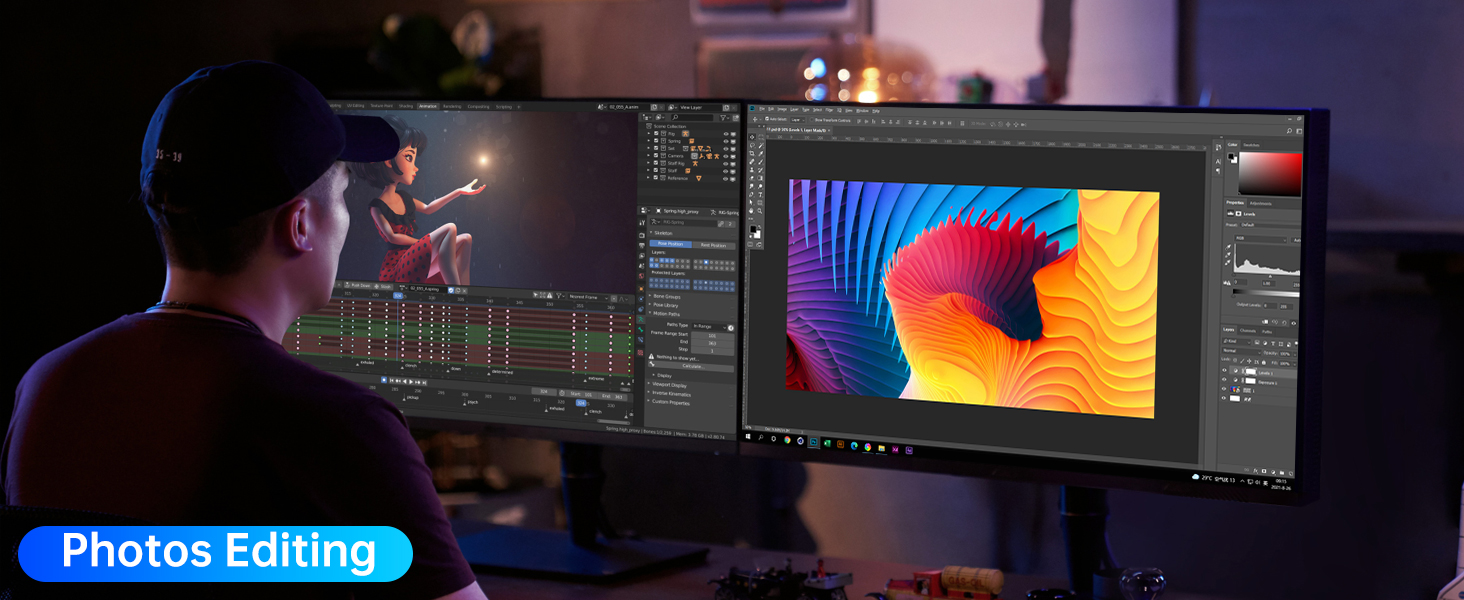Click the Calculate button for motion paths
The image size is (1464, 600).
(691, 364)
